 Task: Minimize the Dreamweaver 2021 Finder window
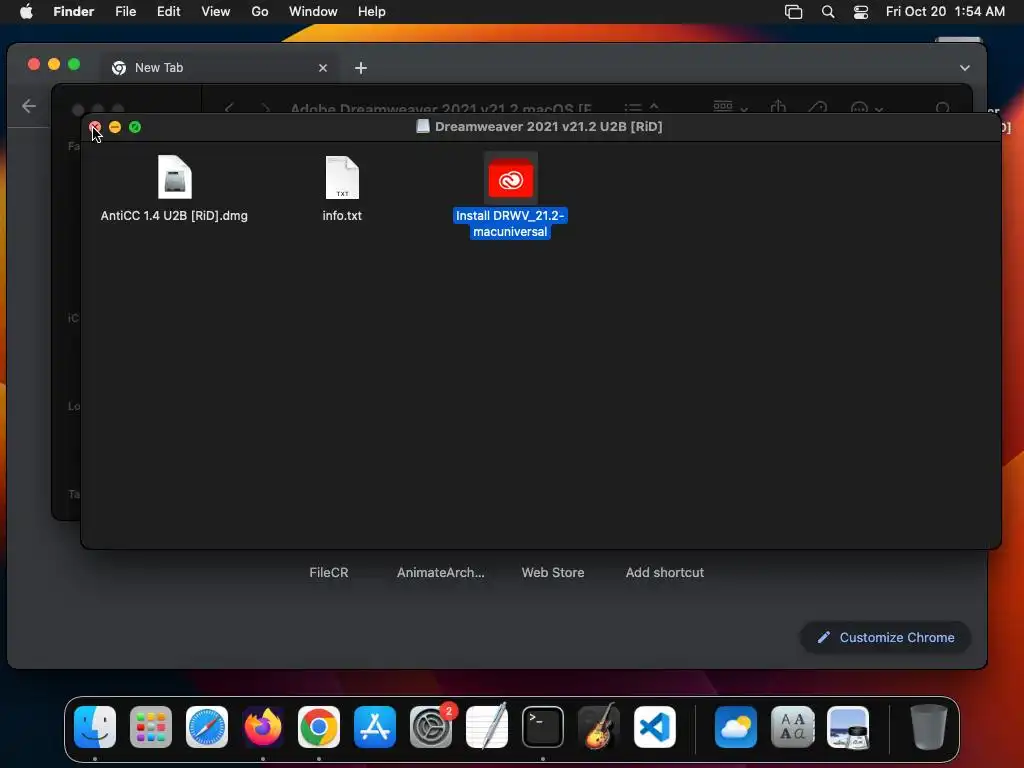(x=115, y=127)
